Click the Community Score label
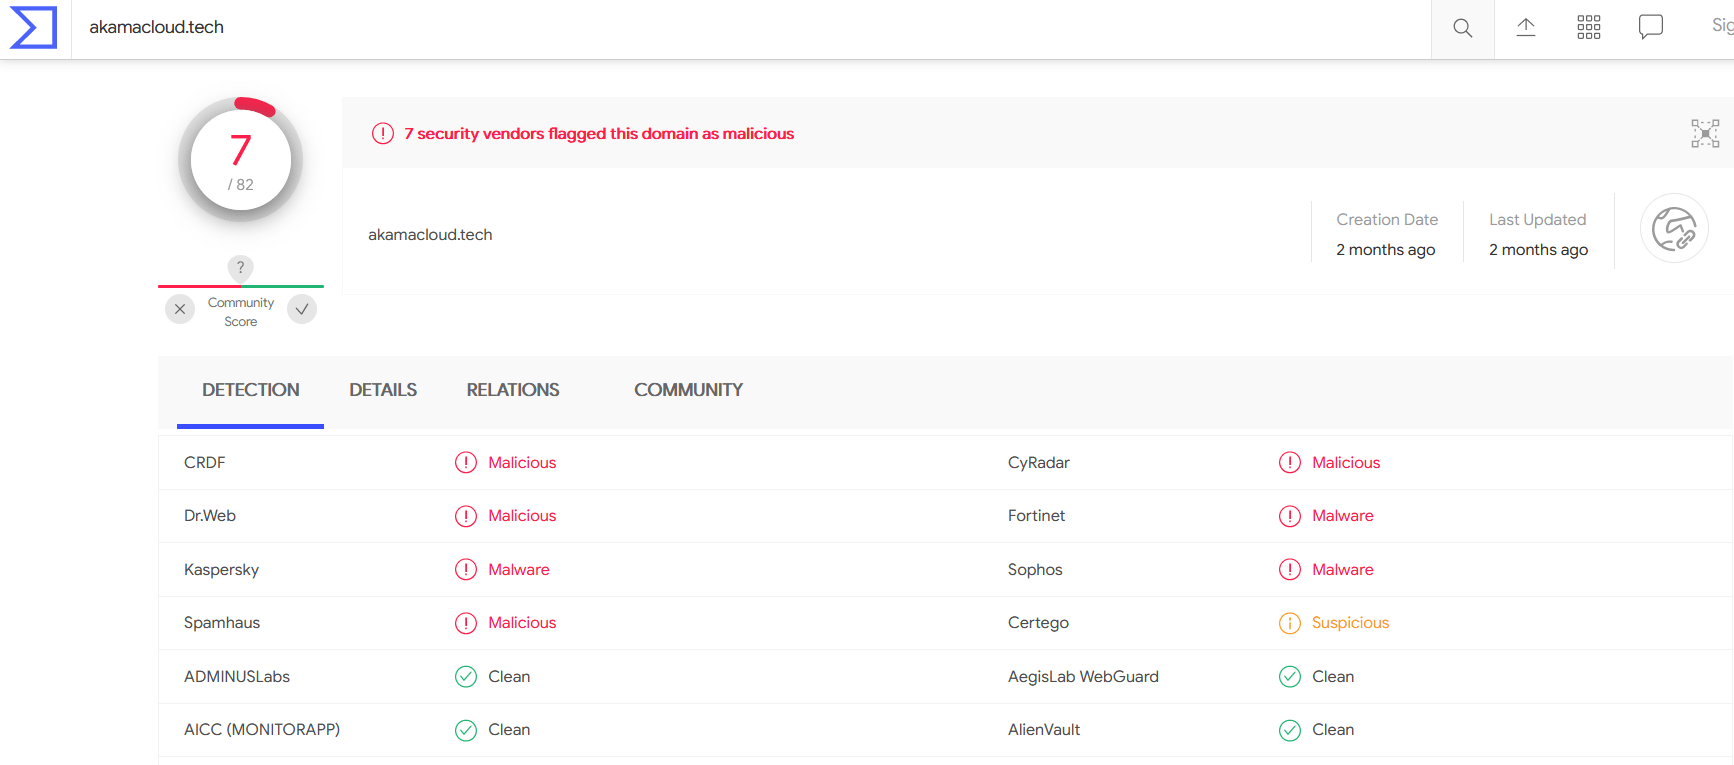 (x=241, y=312)
